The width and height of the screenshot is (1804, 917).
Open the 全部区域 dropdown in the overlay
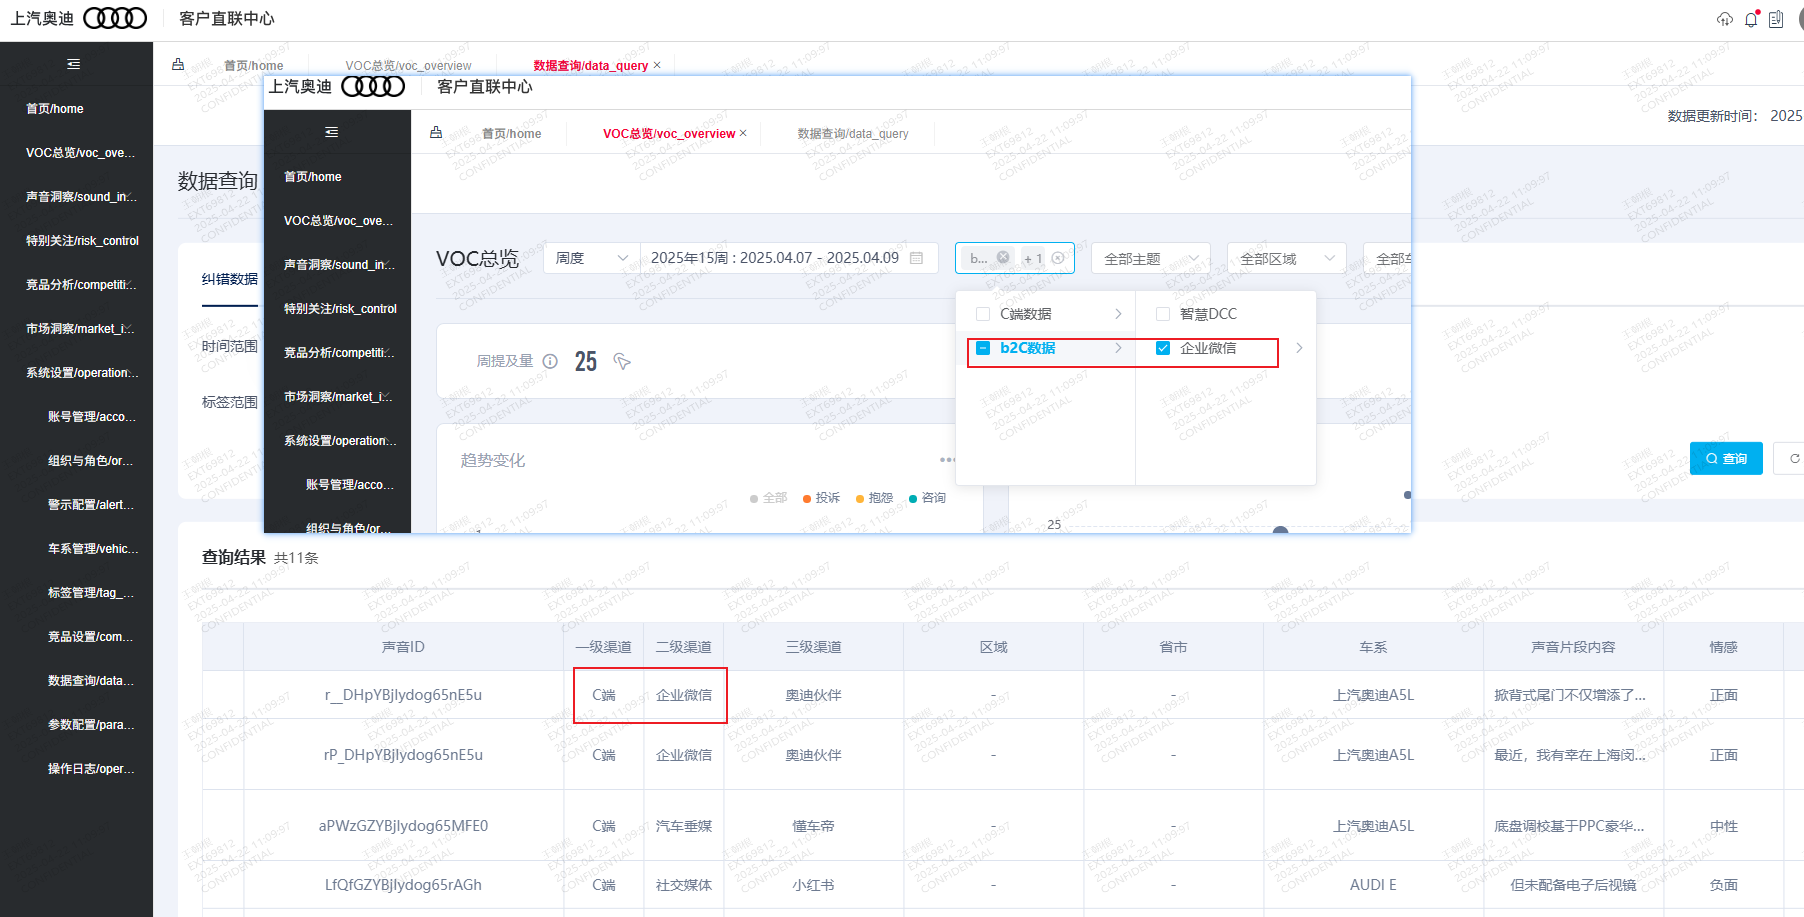1287,258
